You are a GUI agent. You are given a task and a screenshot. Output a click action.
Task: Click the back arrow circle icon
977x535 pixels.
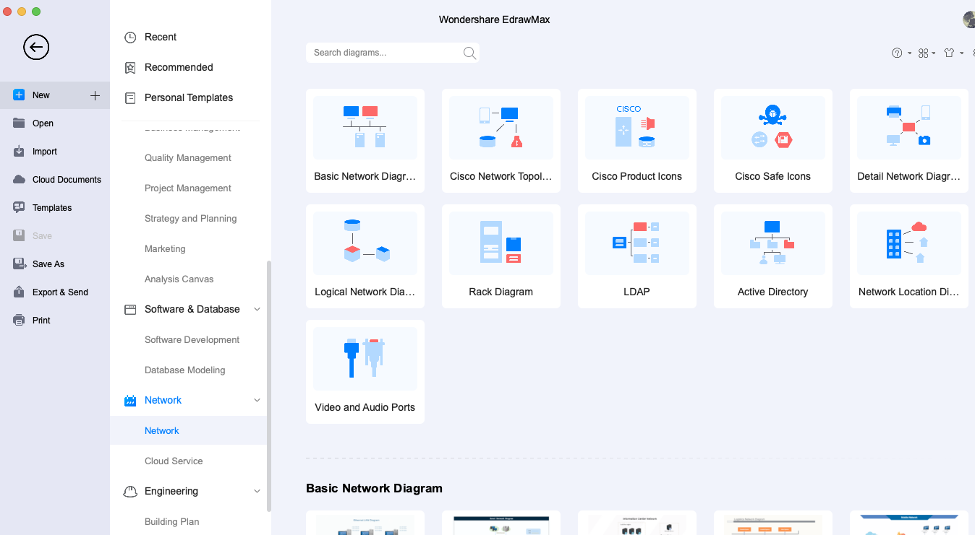point(36,47)
